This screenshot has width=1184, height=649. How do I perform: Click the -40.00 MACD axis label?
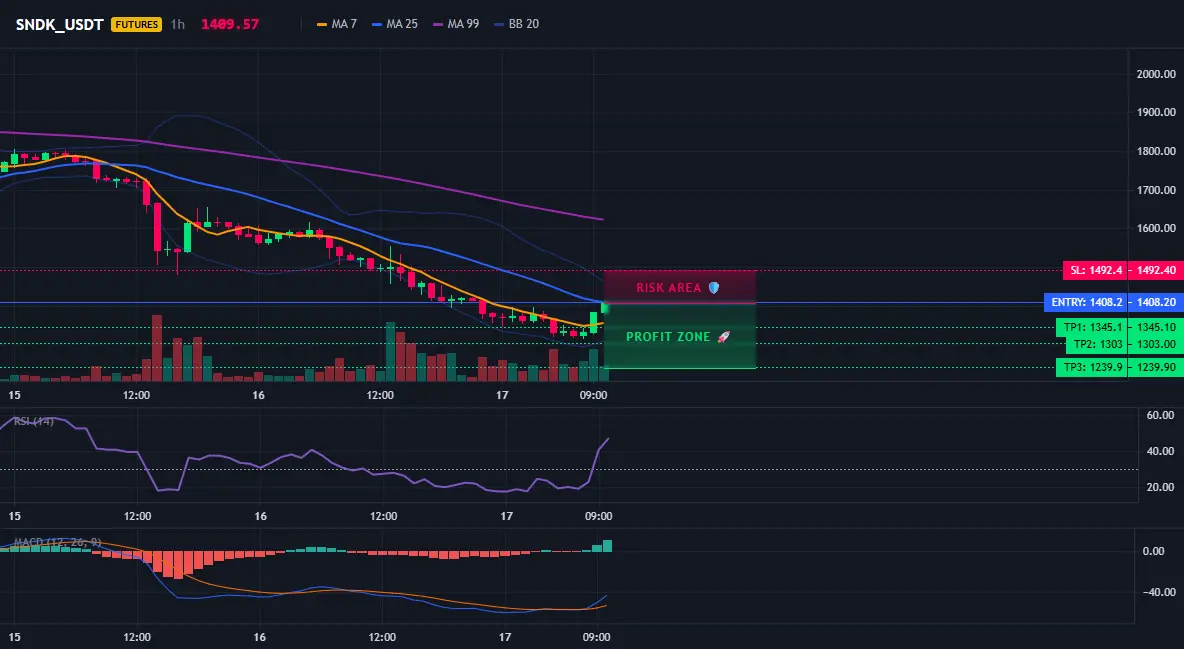pos(1157,592)
